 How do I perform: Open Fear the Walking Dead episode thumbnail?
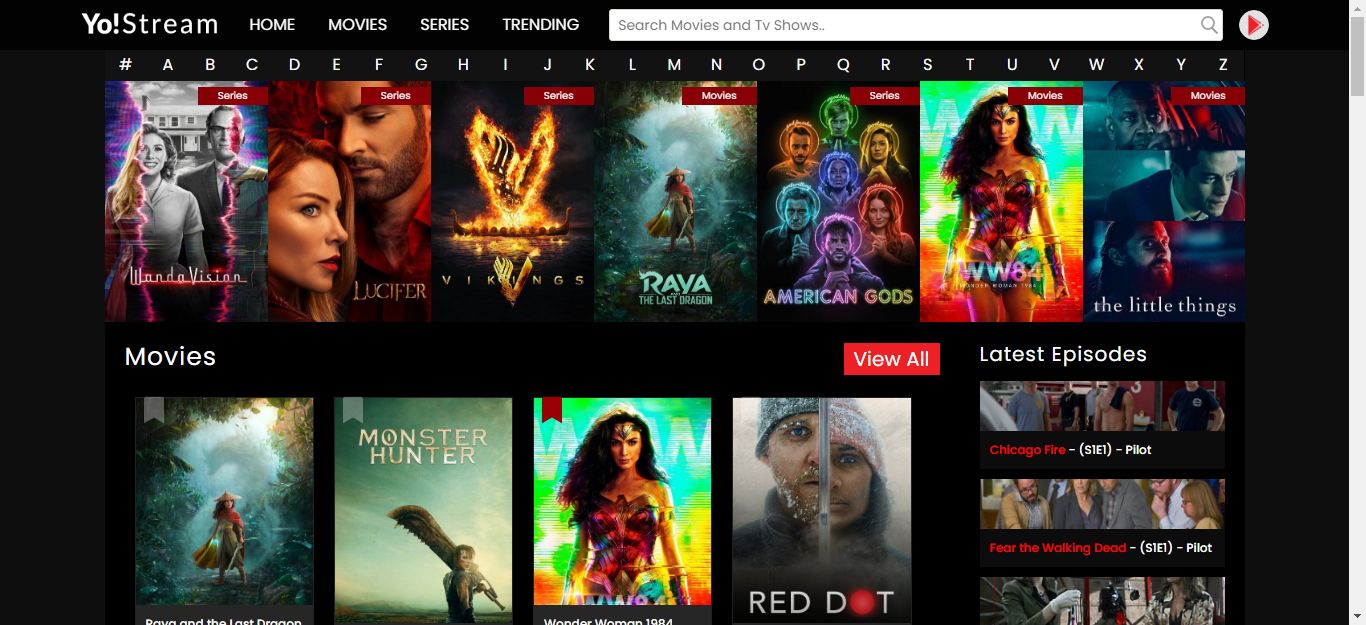[x=1102, y=504]
